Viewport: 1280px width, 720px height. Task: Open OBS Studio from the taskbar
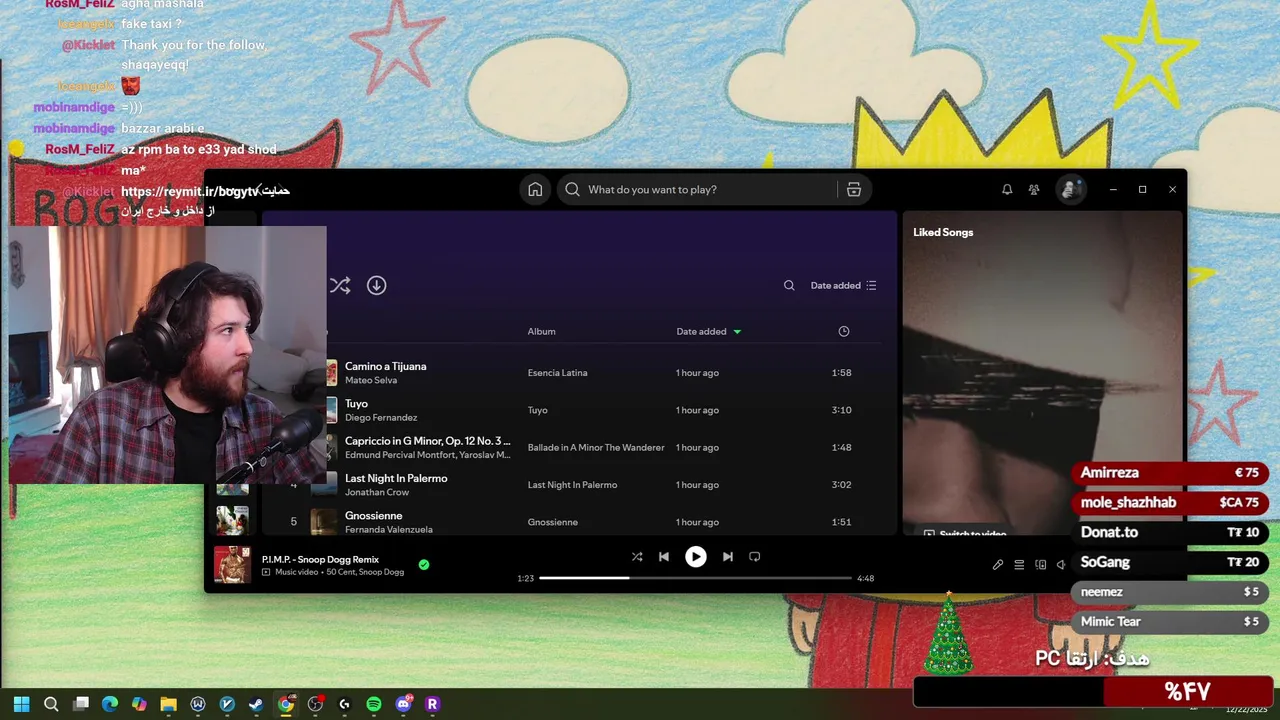(315, 704)
